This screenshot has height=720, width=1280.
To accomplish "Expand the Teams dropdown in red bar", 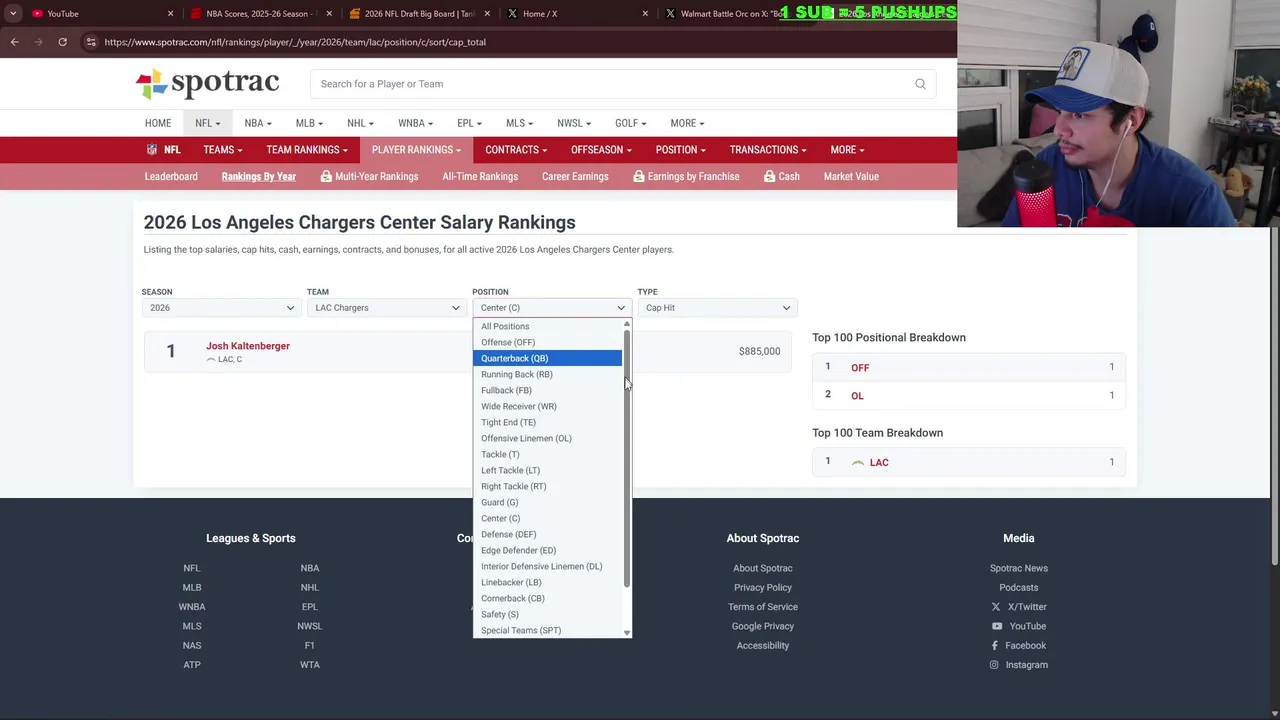I will [x=222, y=150].
